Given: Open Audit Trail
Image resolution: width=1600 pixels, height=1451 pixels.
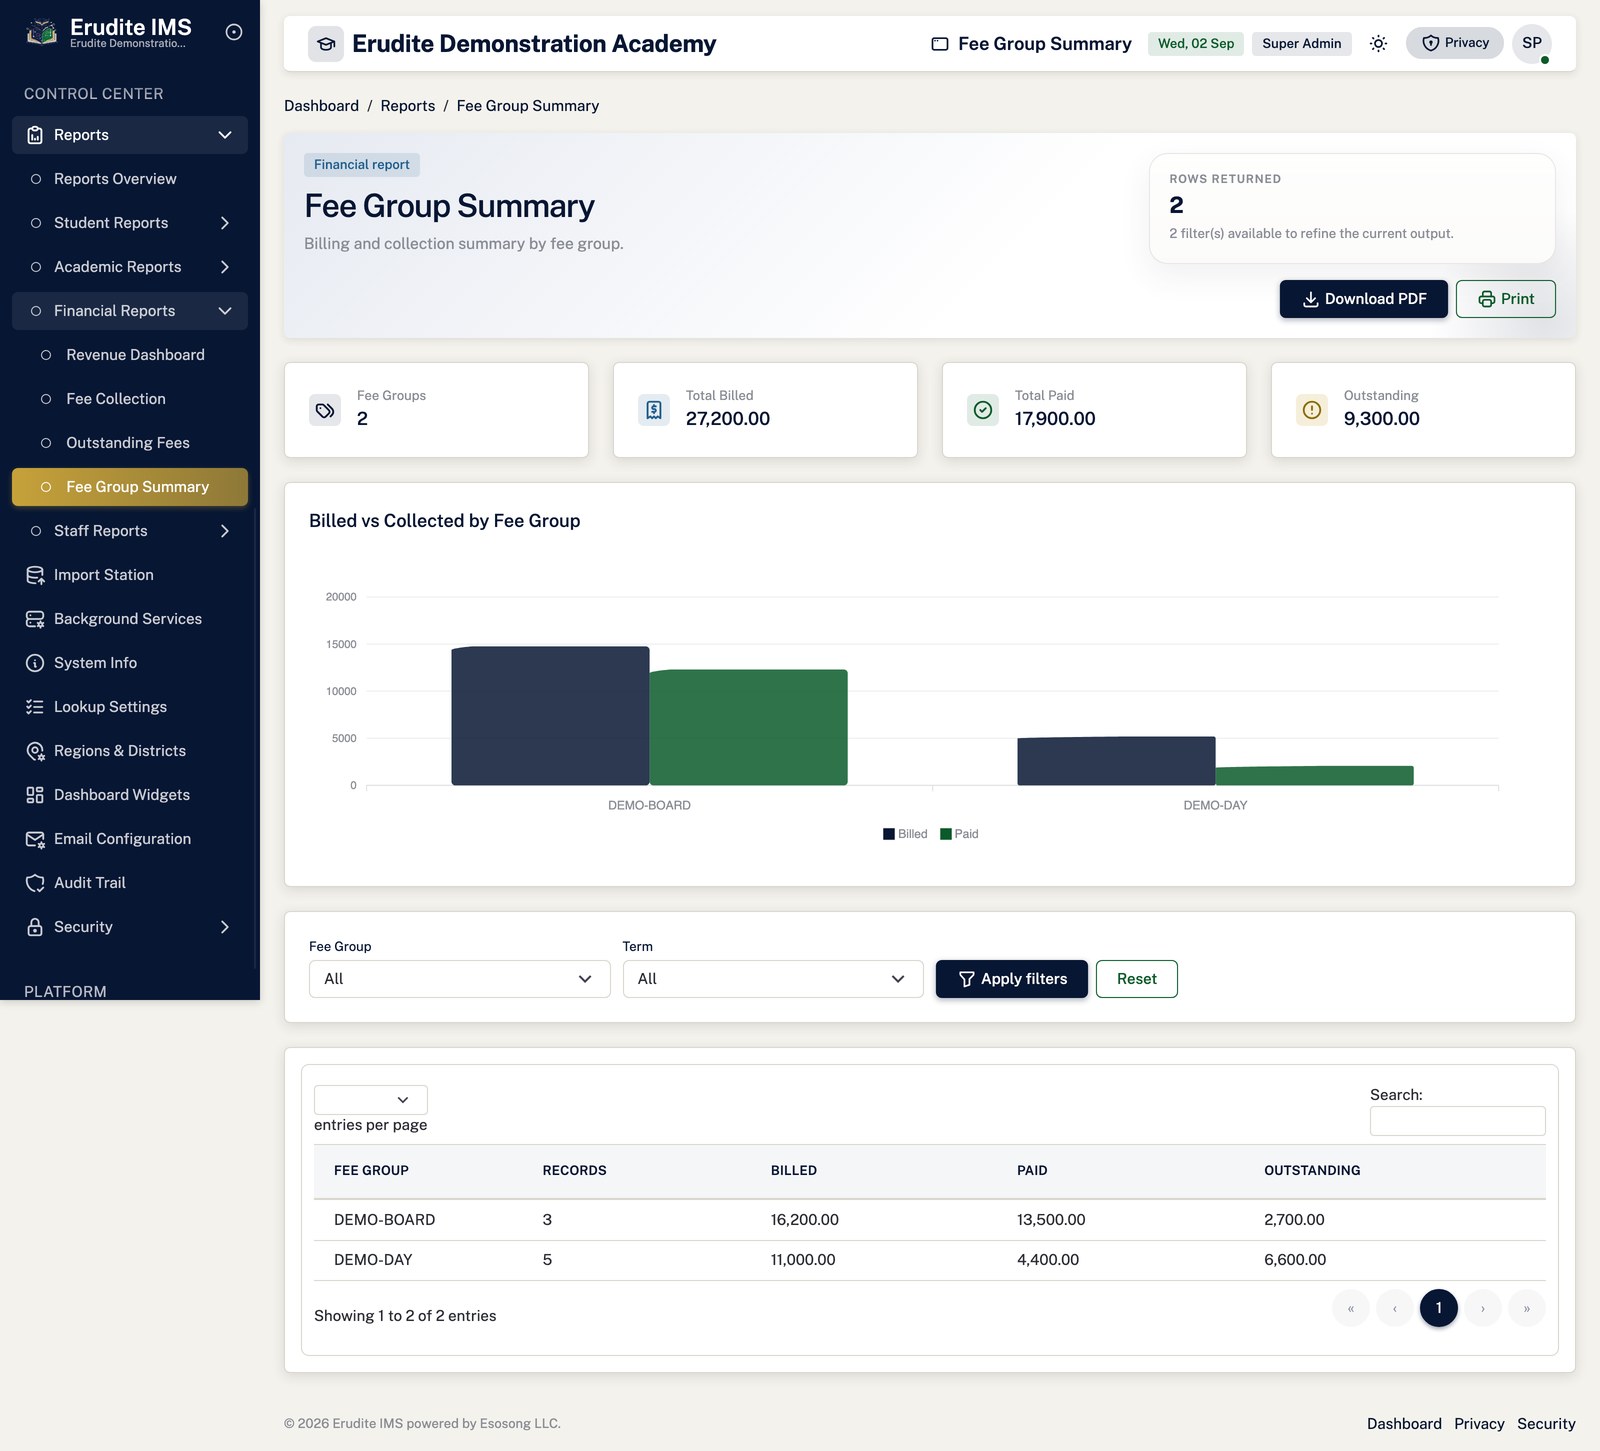Looking at the screenshot, I should pos(130,883).
